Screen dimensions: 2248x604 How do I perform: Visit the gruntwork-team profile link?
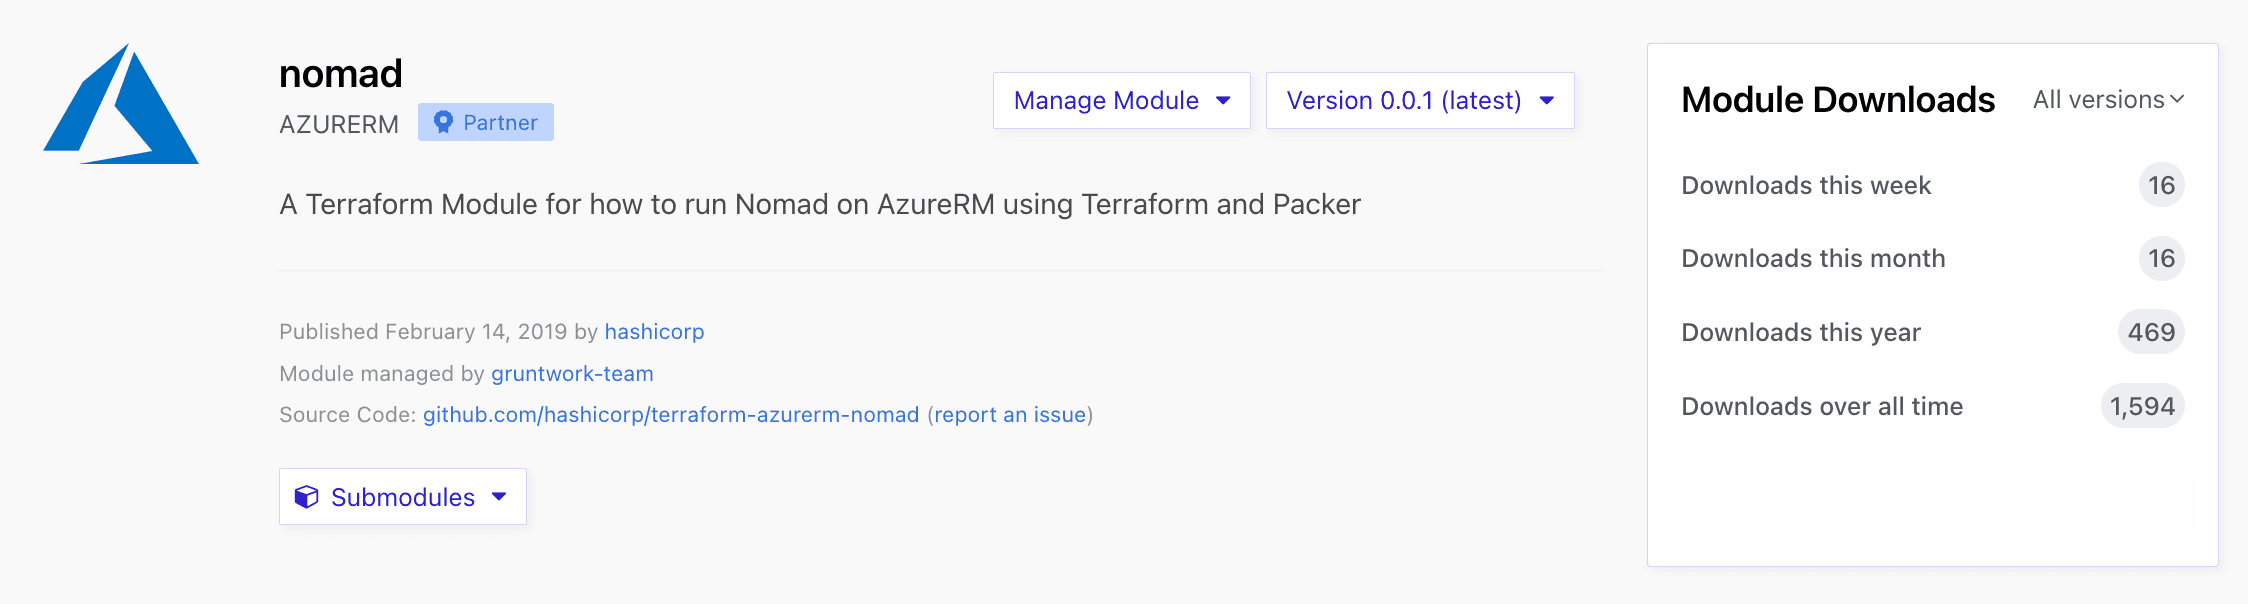pyautogui.click(x=572, y=374)
